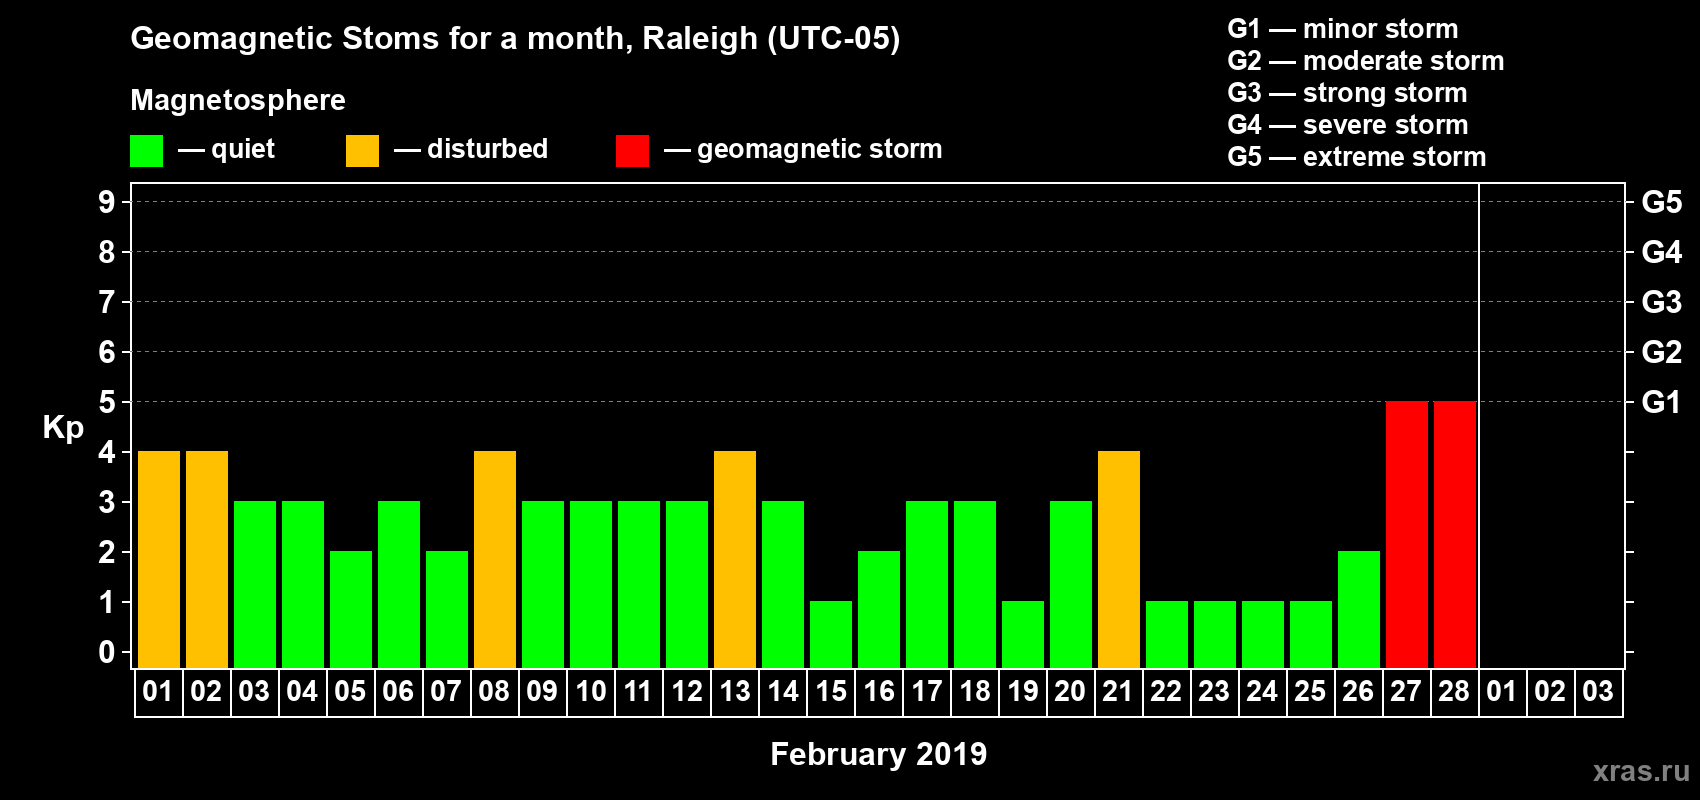The image size is (1700, 800).
Task: Click the green bar for day 15
Action: 831,635
